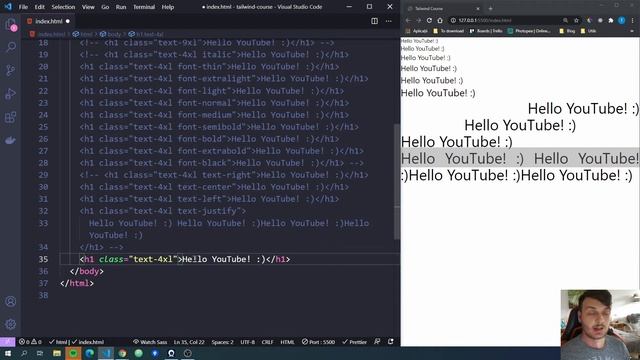Open the File menu

[x=23, y=7]
